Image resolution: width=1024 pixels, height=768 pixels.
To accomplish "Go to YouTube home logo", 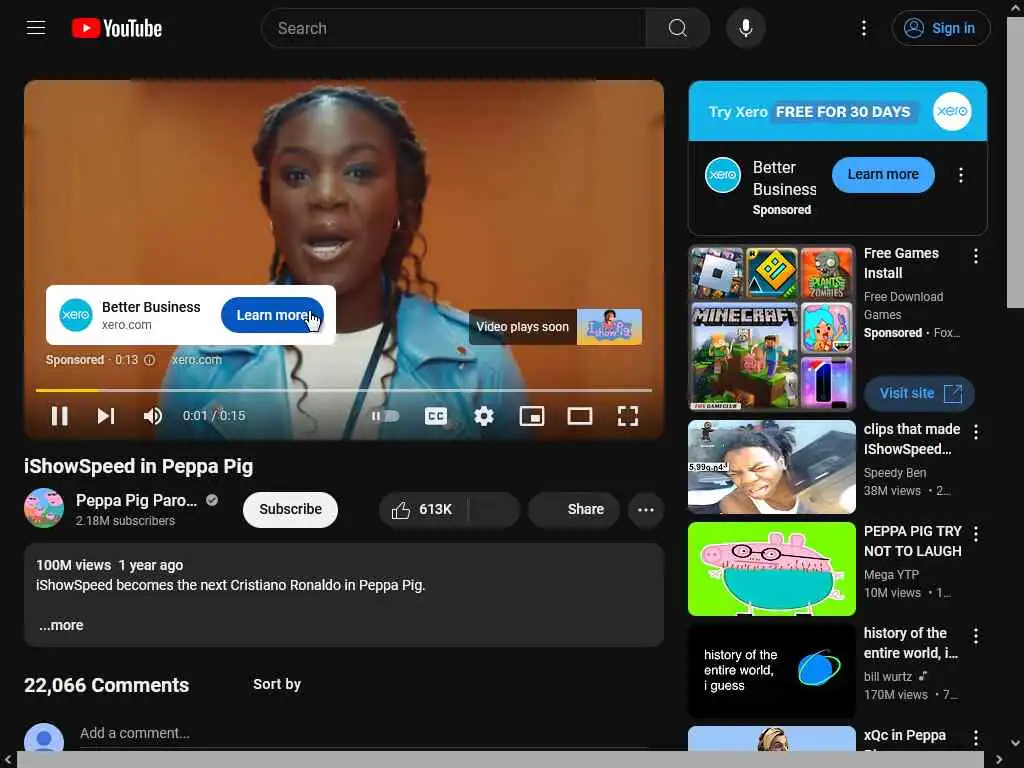I will [117, 28].
